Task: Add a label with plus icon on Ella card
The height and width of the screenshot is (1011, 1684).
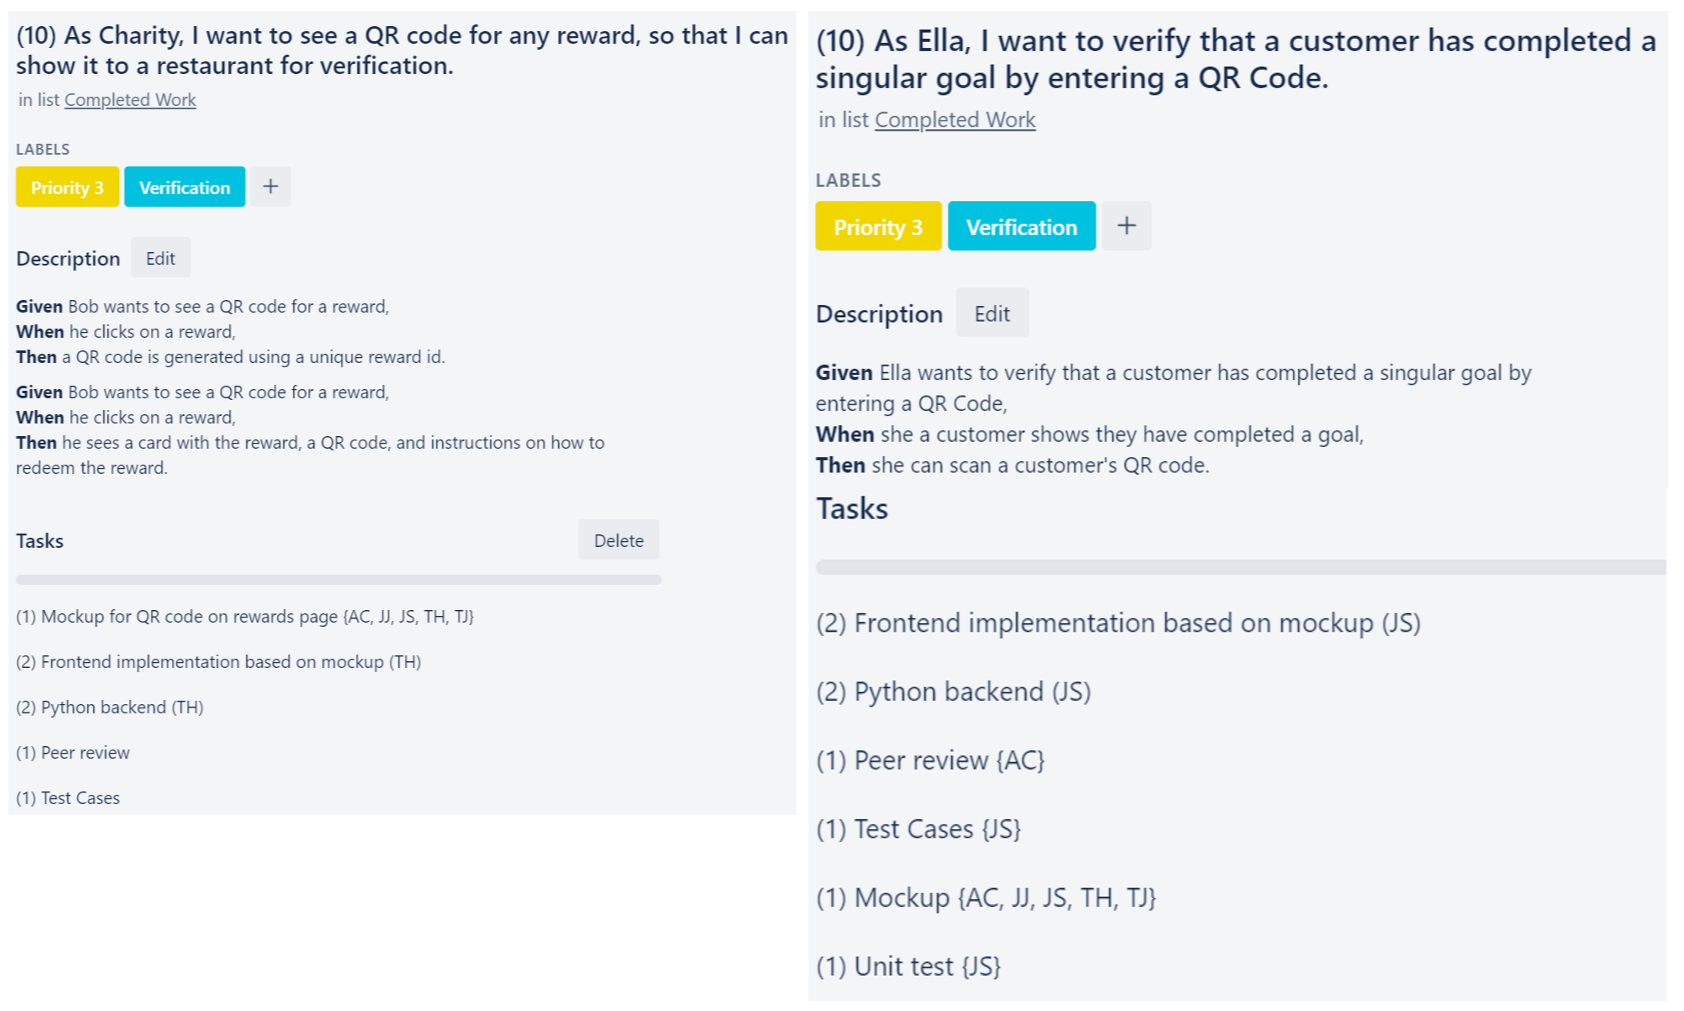Action: (x=1126, y=226)
